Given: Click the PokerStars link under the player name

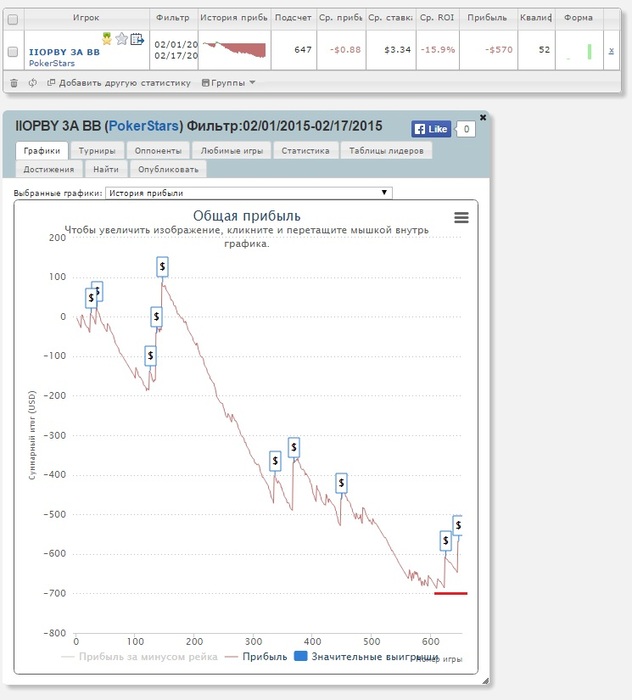Looking at the screenshot, I should click(52, 63).
